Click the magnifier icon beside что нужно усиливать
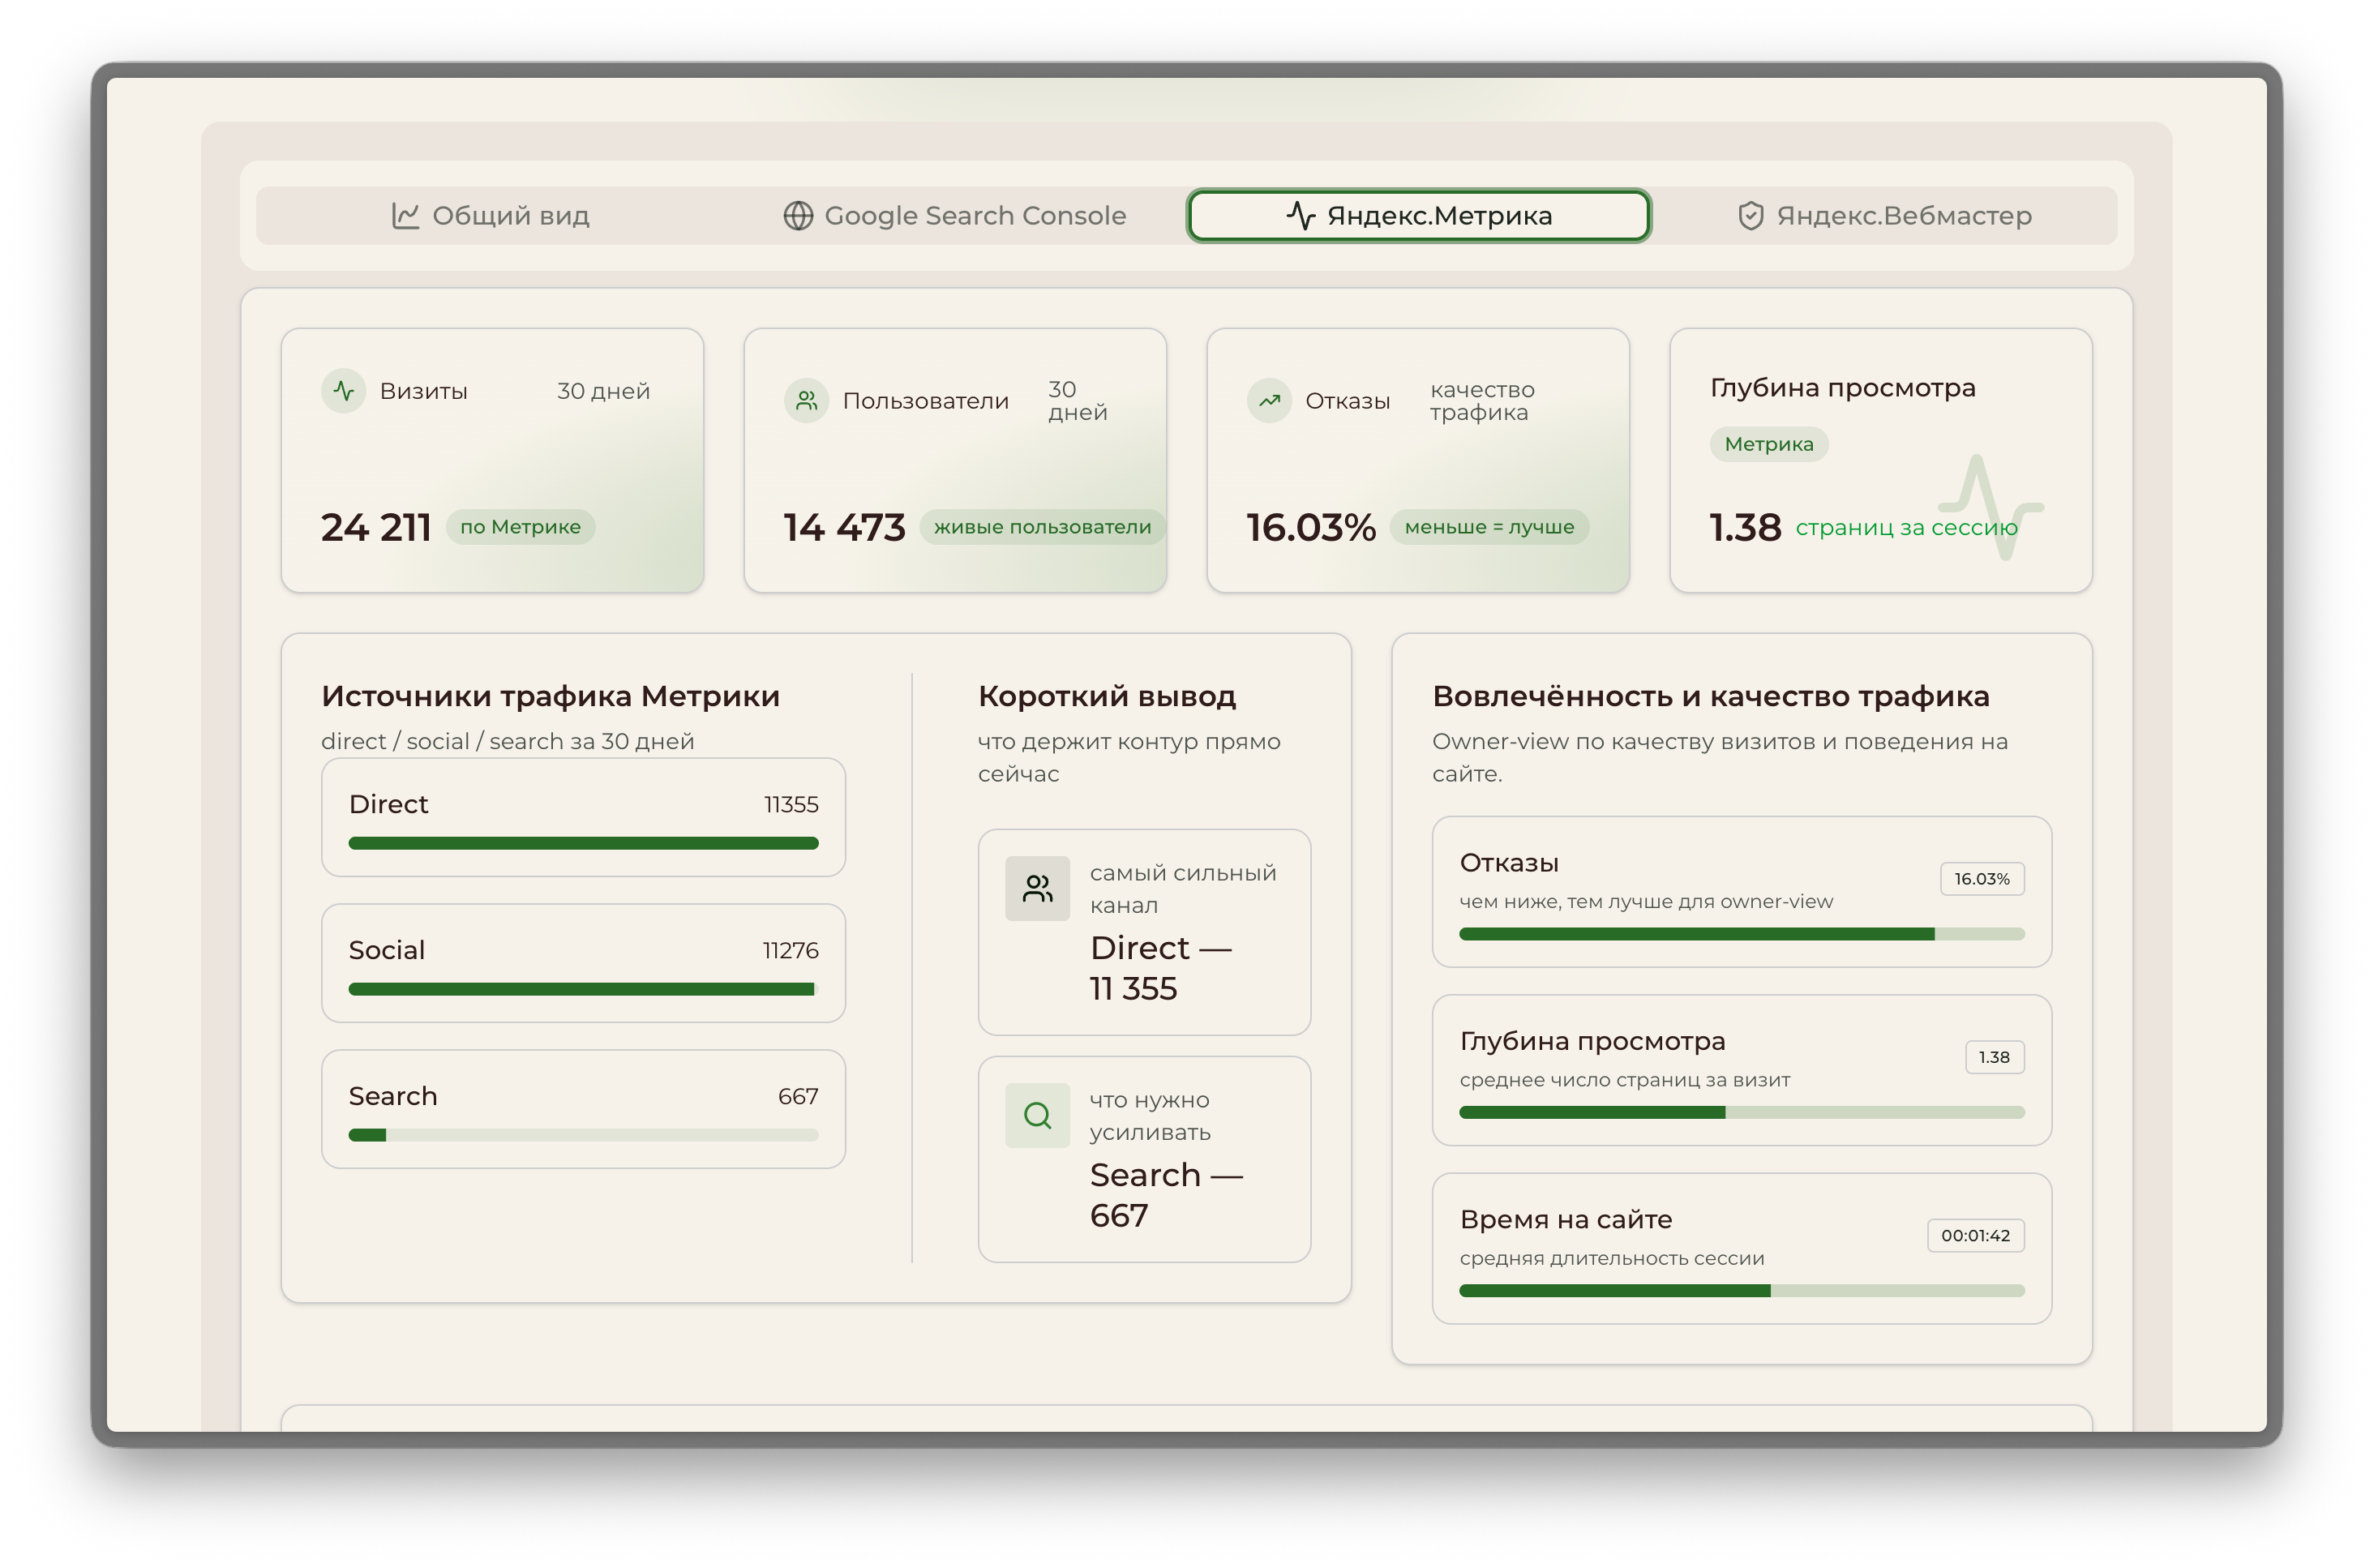The height and width of the screenshot is (1568, 2374). pos(1037,1115)
